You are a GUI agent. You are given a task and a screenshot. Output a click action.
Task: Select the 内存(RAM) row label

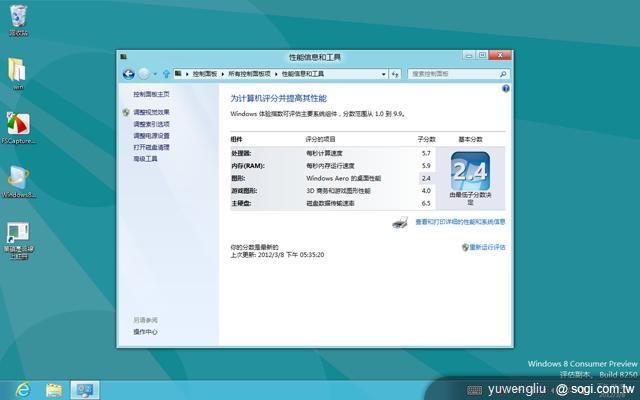(x=248, y=166)
